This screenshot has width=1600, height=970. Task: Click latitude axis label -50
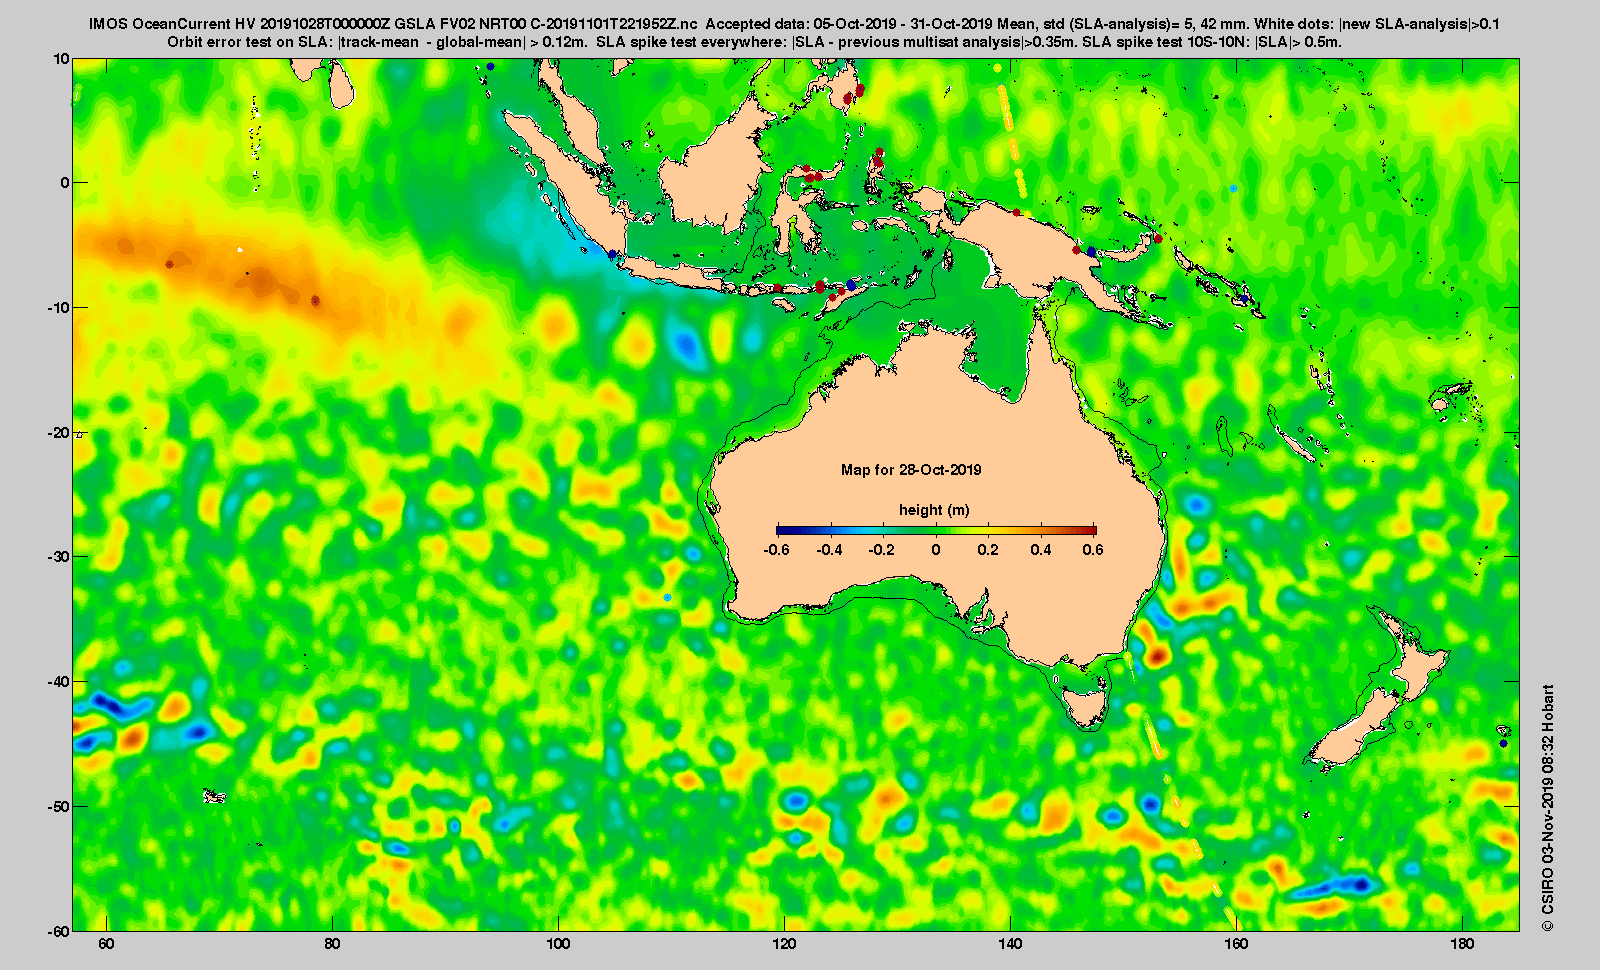59,806
